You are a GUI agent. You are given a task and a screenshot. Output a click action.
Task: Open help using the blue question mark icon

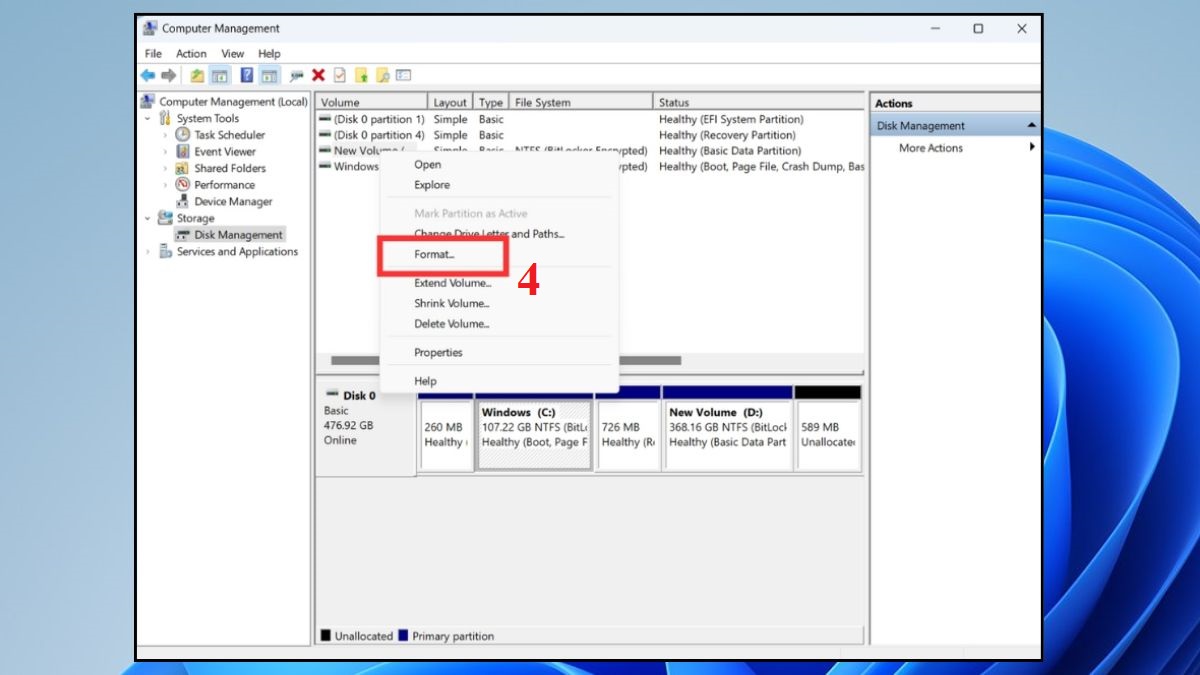[x=246, y=75]
